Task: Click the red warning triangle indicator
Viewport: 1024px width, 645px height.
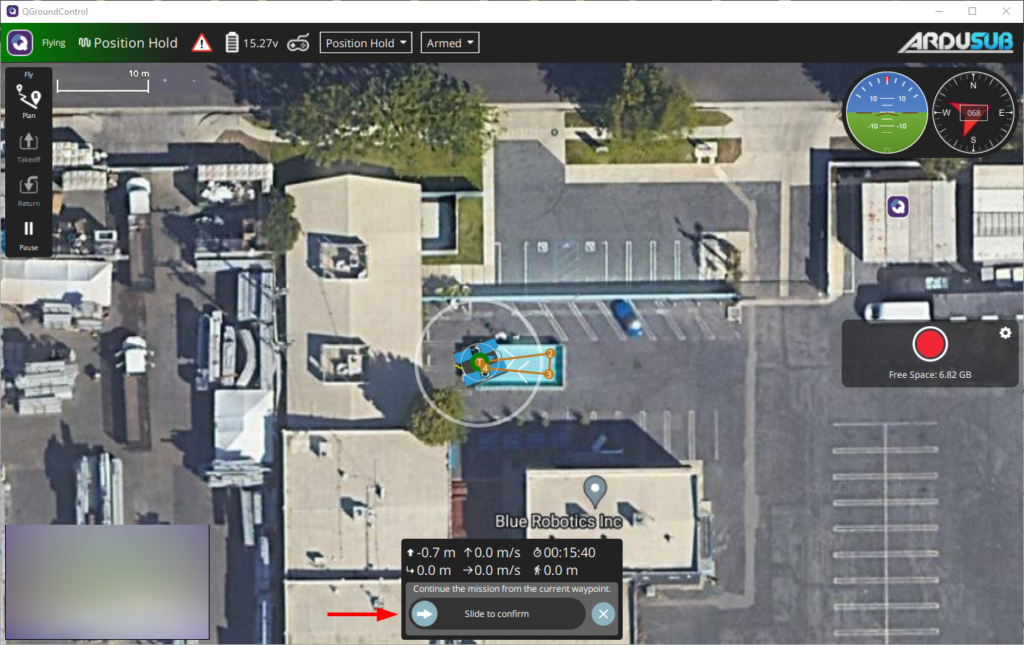Action: click(x=202, y=43)
